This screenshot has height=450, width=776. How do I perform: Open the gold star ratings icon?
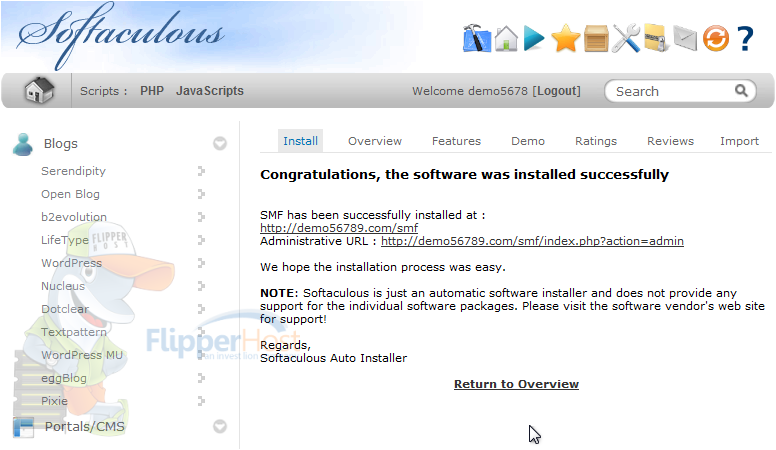[x=565, y=39]
